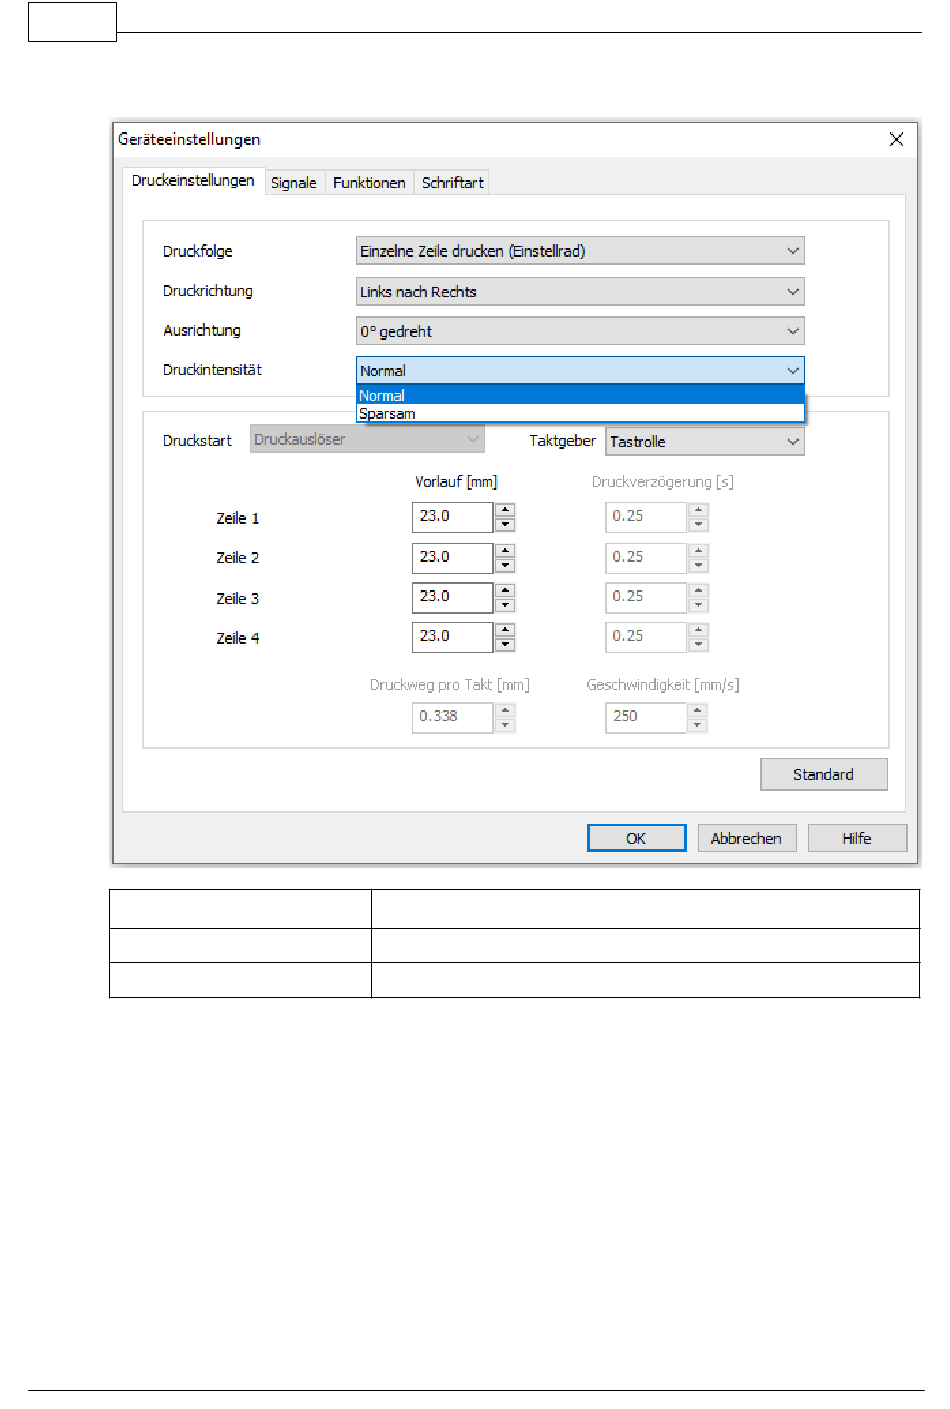This screenshot has height=1409, width=950.
Task: Increase Zeile 1 Vorlauf value
Action: (505, 510)
